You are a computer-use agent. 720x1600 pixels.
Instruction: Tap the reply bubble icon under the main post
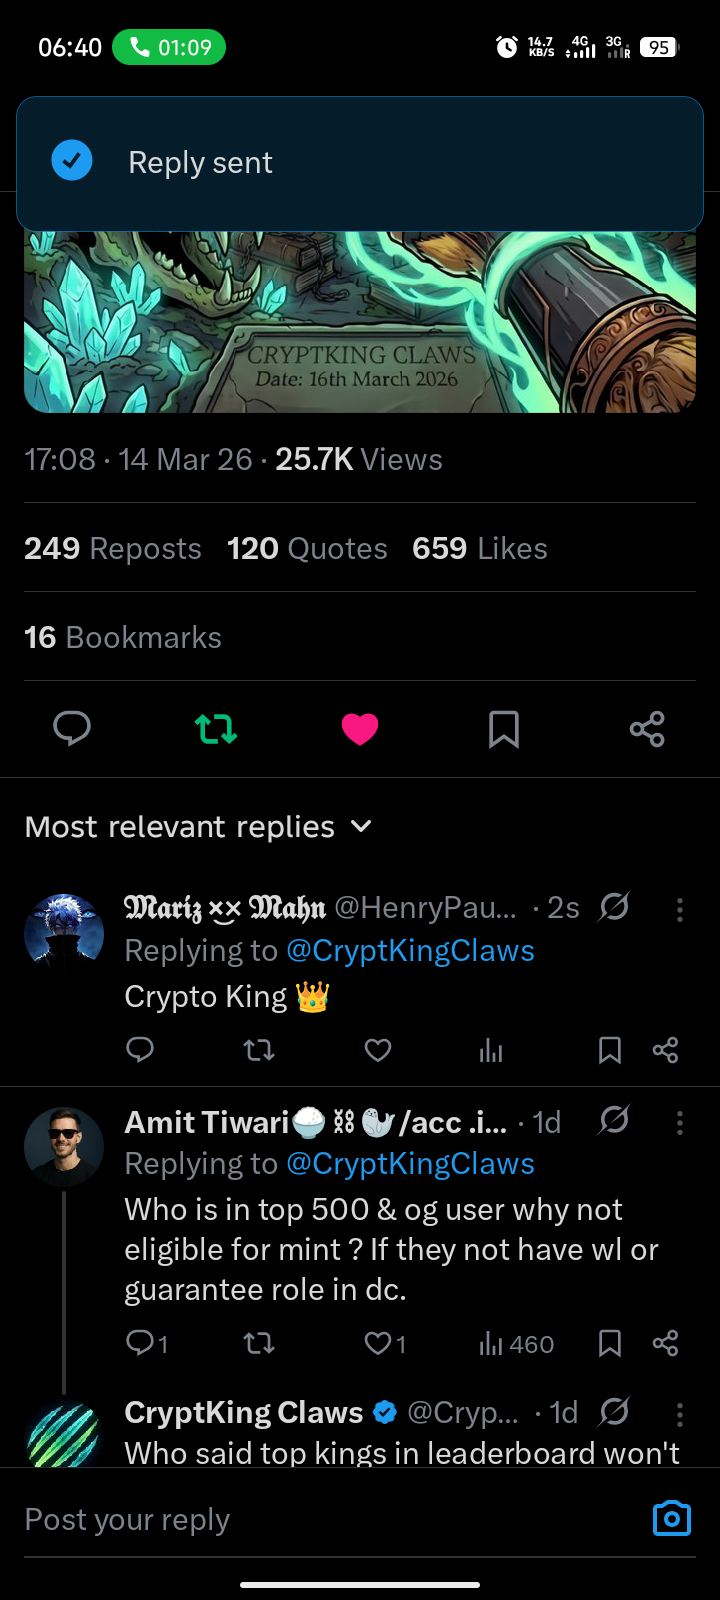click(72, 729)
